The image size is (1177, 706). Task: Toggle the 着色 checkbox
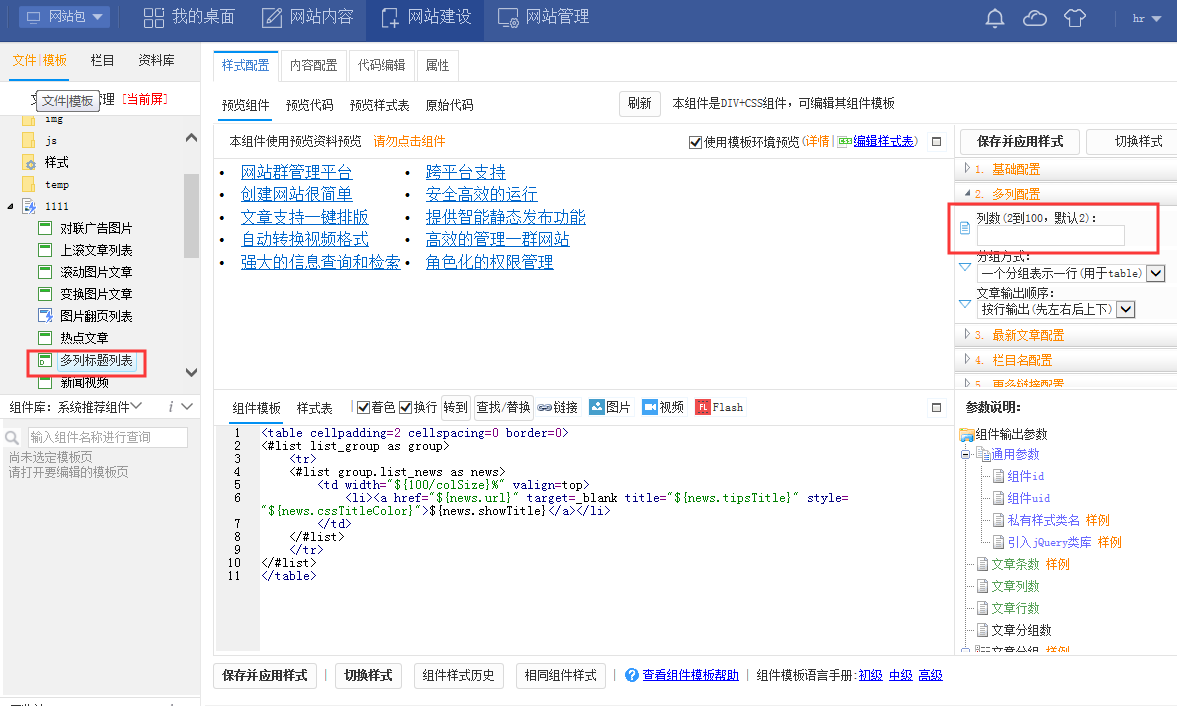364,407
